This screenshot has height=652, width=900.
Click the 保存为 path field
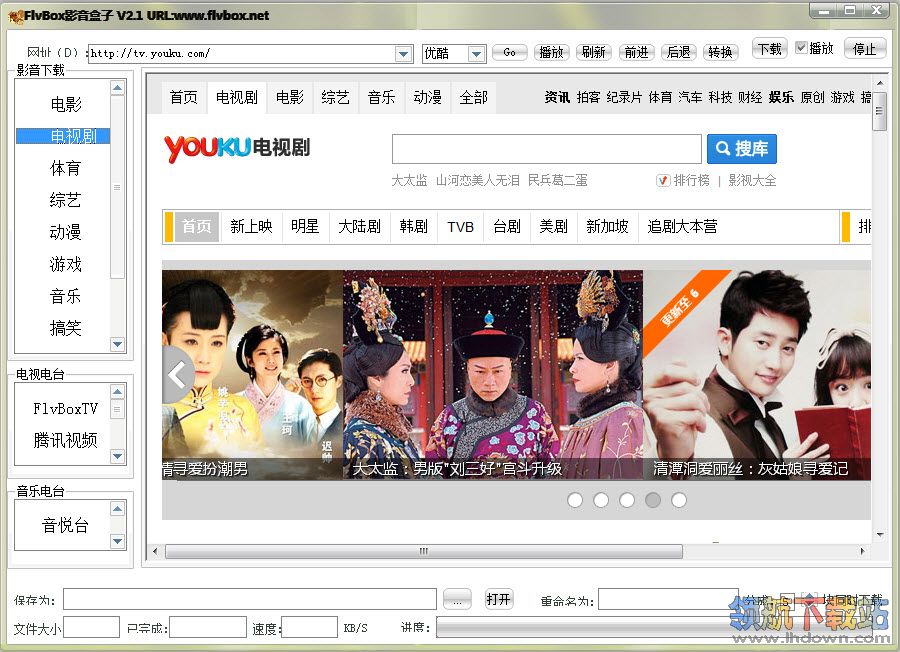[250, 599]
